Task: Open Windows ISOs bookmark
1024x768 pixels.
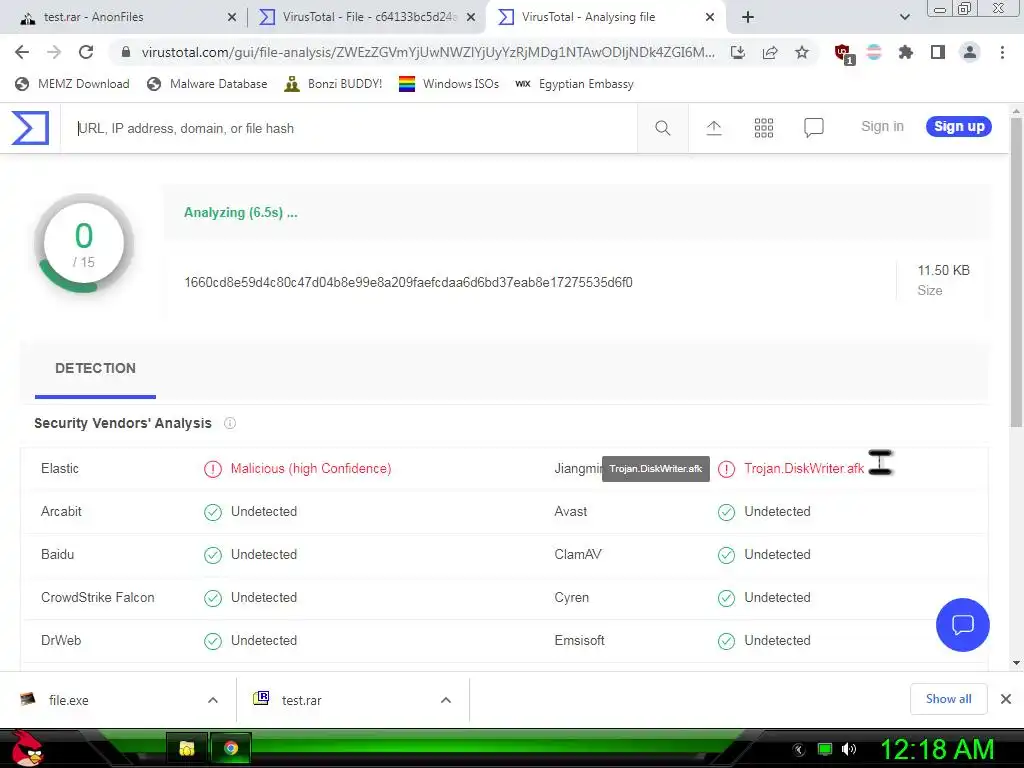Action: pos(449,84)
